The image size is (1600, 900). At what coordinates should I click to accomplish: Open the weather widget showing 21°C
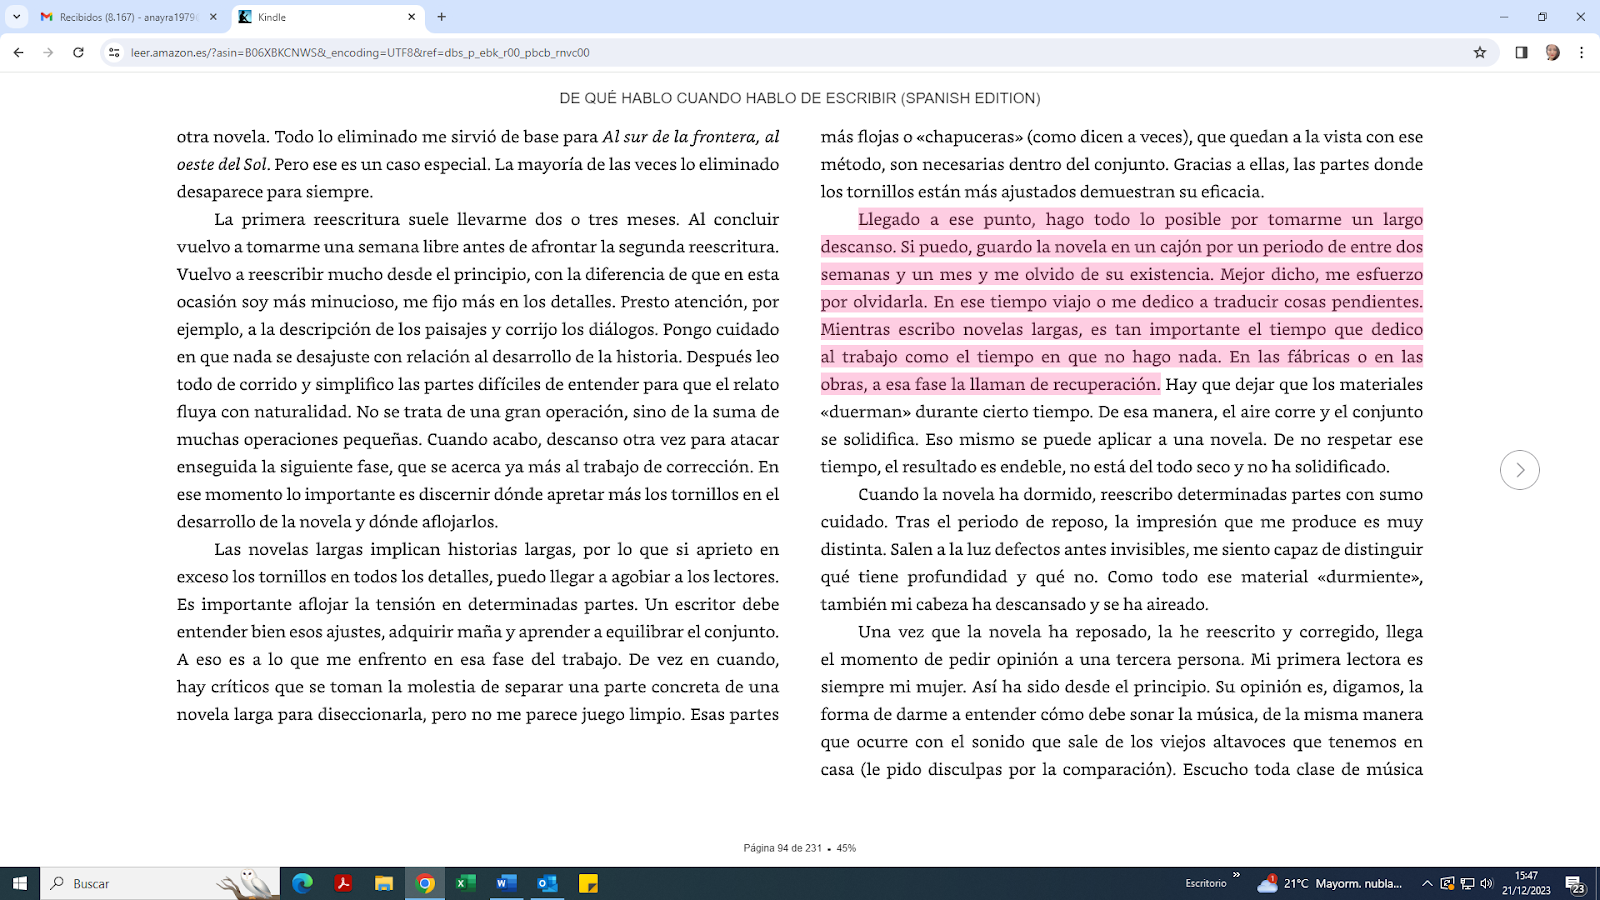coord(1330,883)
